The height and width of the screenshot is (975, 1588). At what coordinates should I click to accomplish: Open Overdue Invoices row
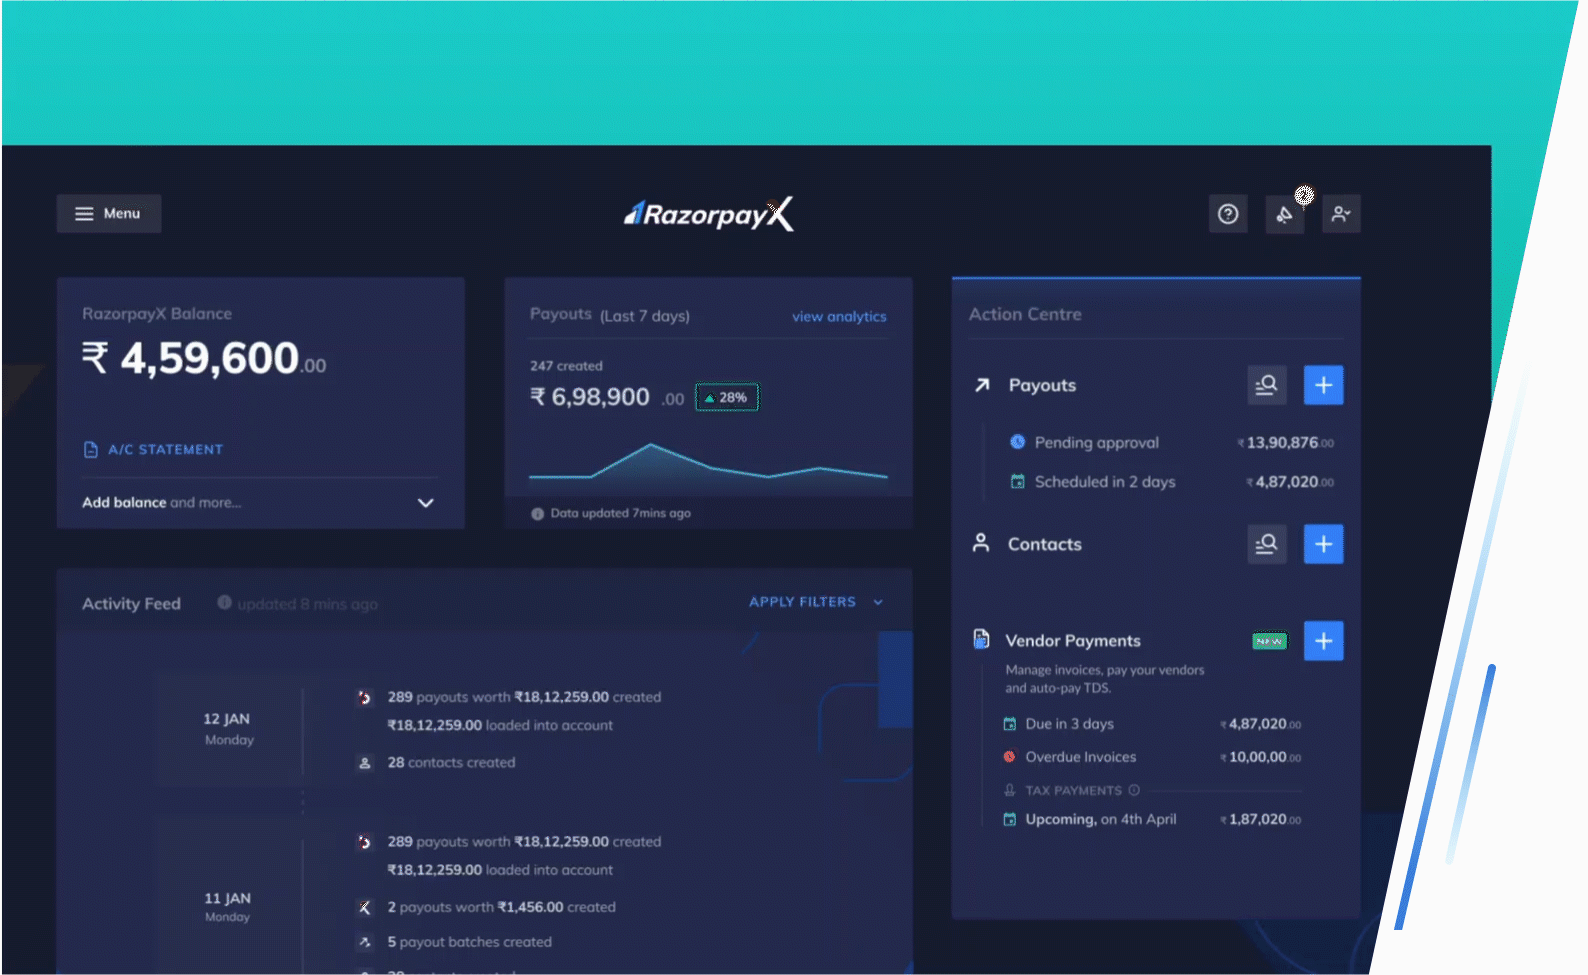click(1153, 757)
